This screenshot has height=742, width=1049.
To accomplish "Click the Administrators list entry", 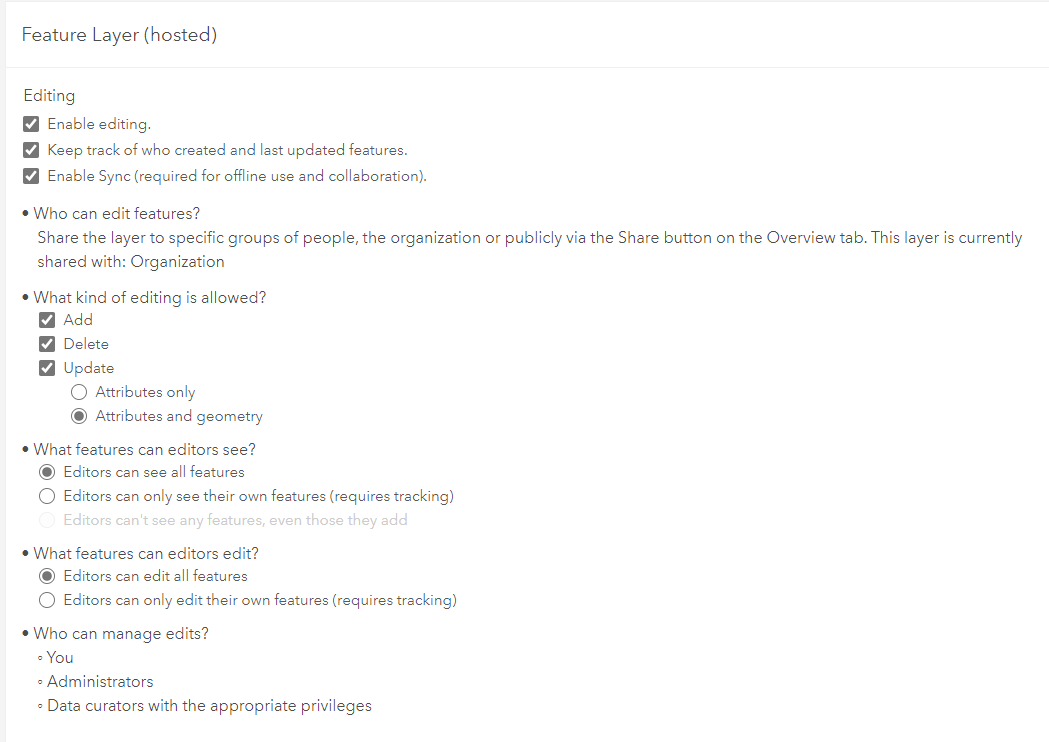I will 100,681.
